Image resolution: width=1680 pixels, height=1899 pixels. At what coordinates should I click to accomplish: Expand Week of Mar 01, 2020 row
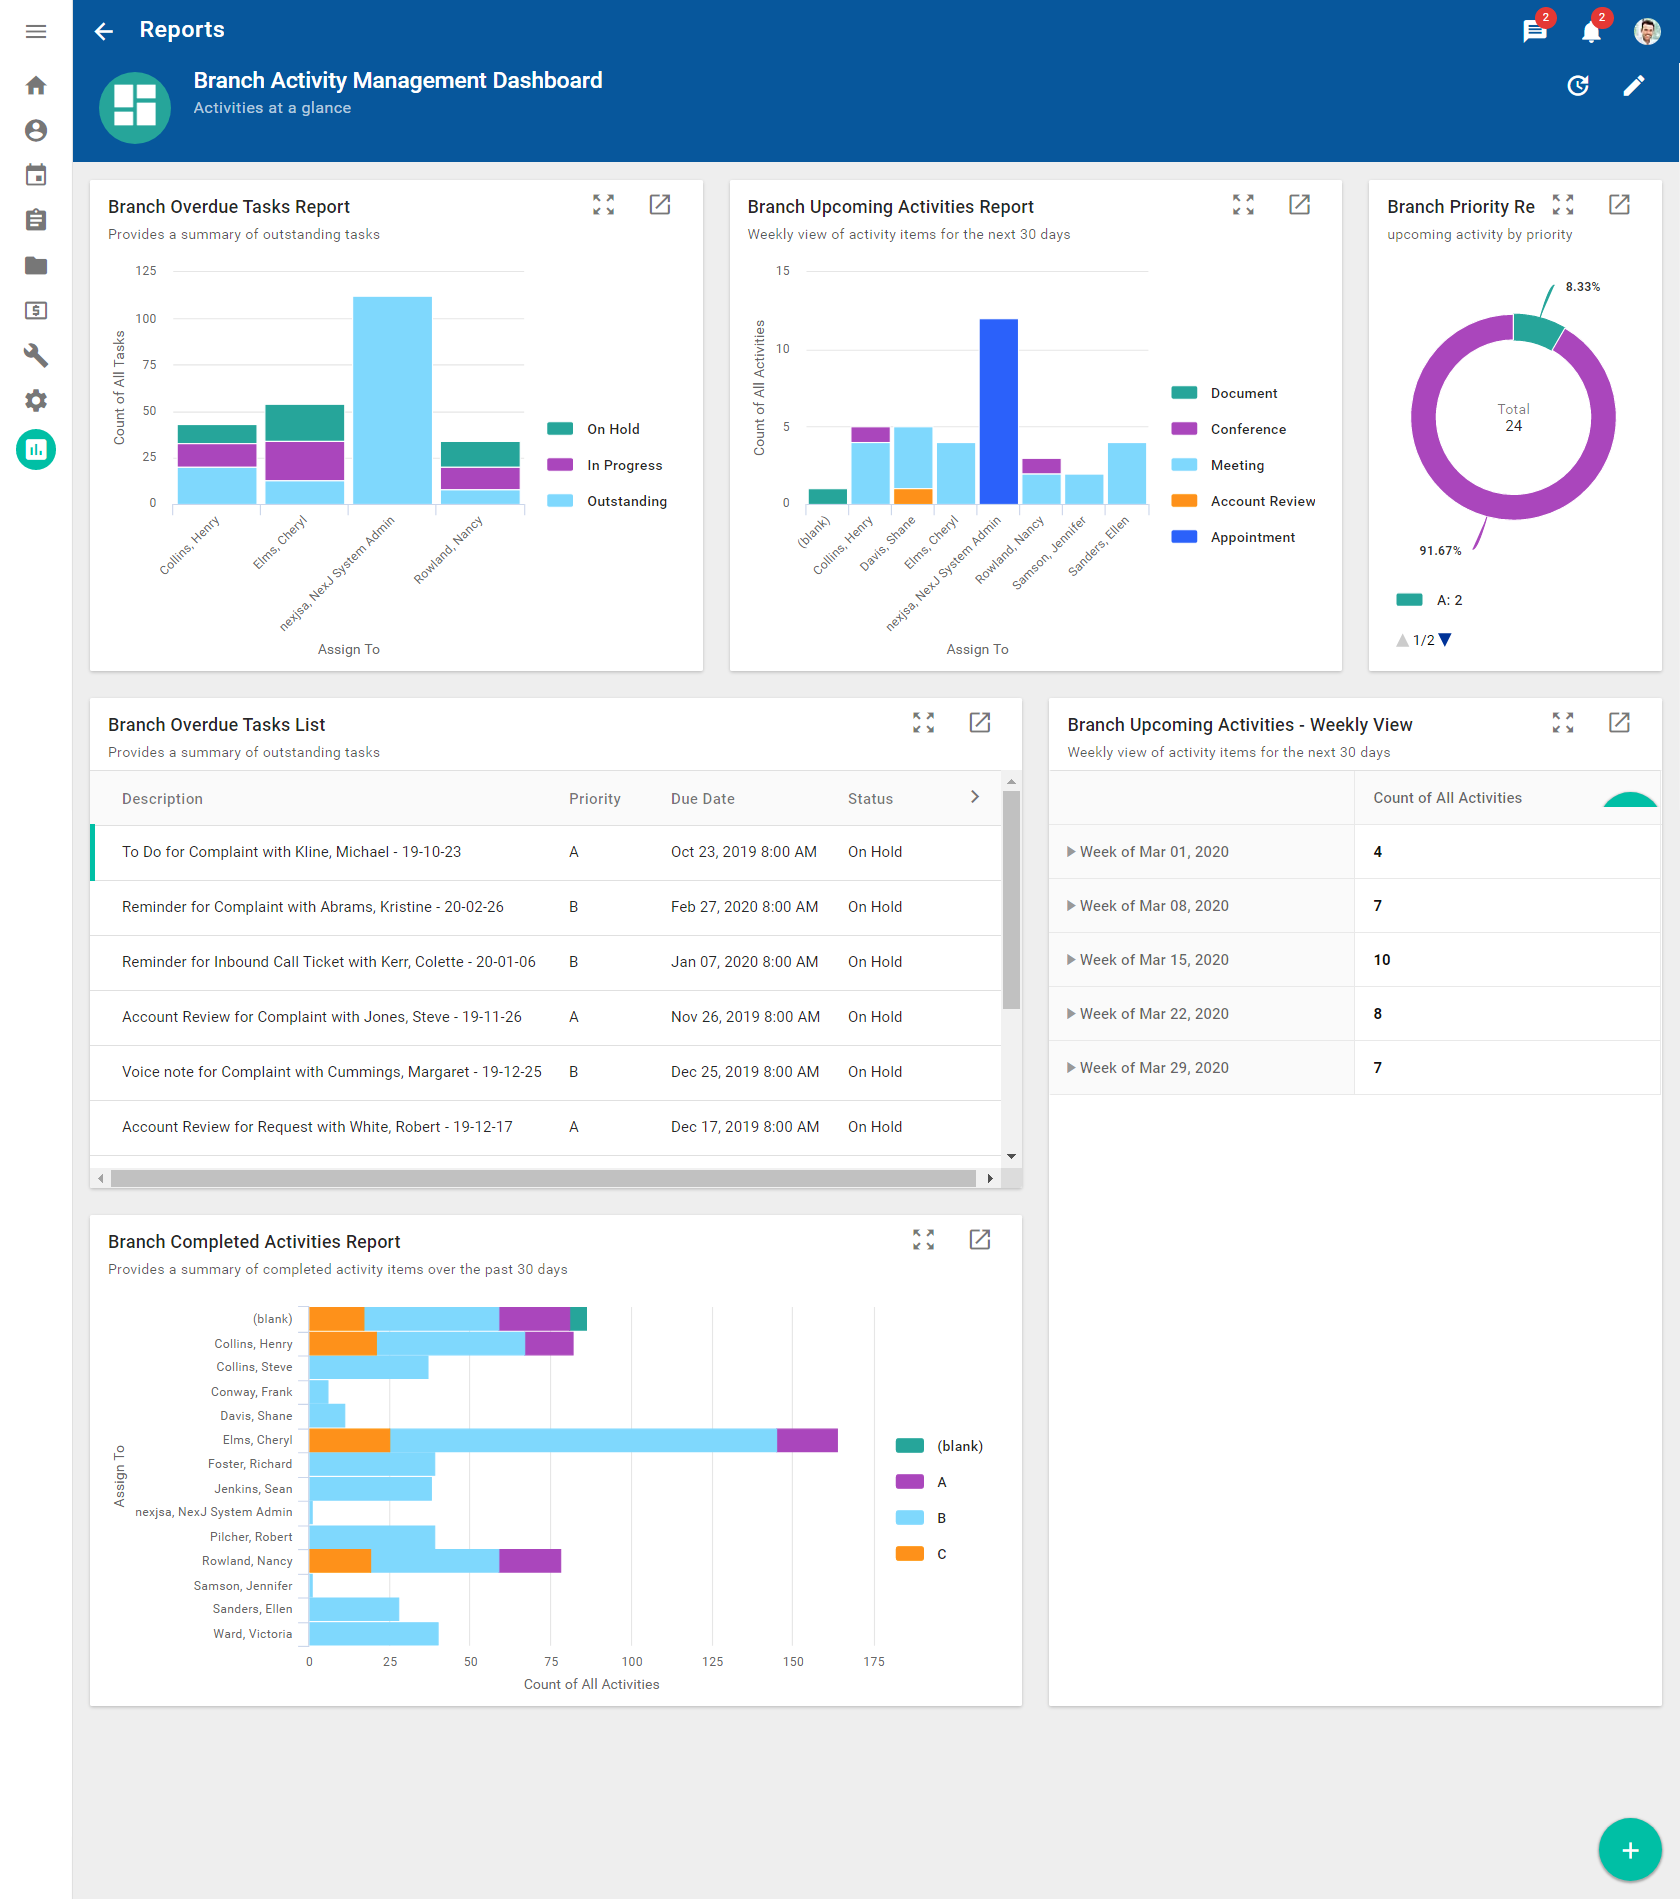pyautogui.click(x=1072, y=851)
